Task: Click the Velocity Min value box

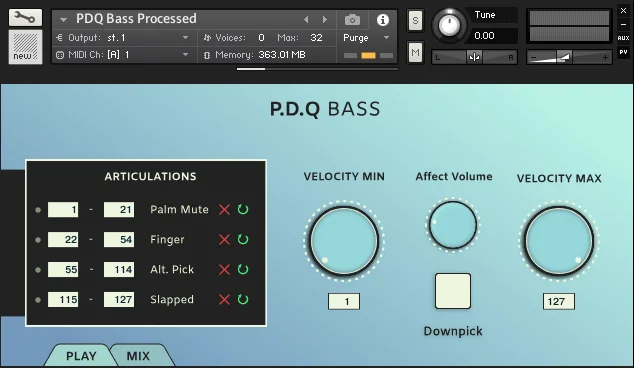Action: 344,302
